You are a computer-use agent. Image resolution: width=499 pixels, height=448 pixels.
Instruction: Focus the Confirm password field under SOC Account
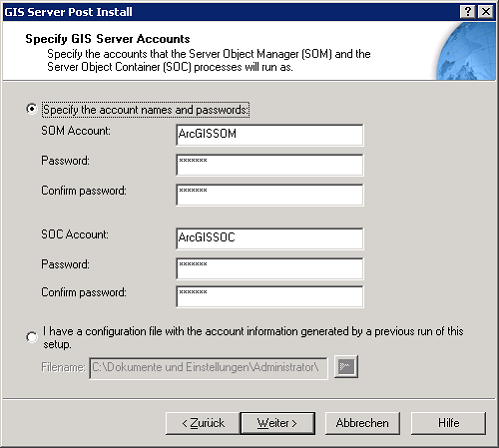270,296
